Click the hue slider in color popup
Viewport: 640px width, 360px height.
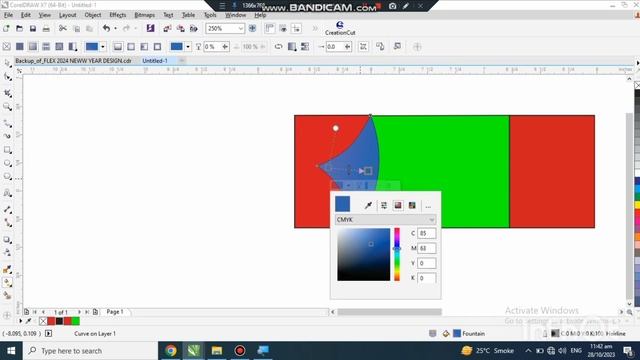click(x=397, y=254)
